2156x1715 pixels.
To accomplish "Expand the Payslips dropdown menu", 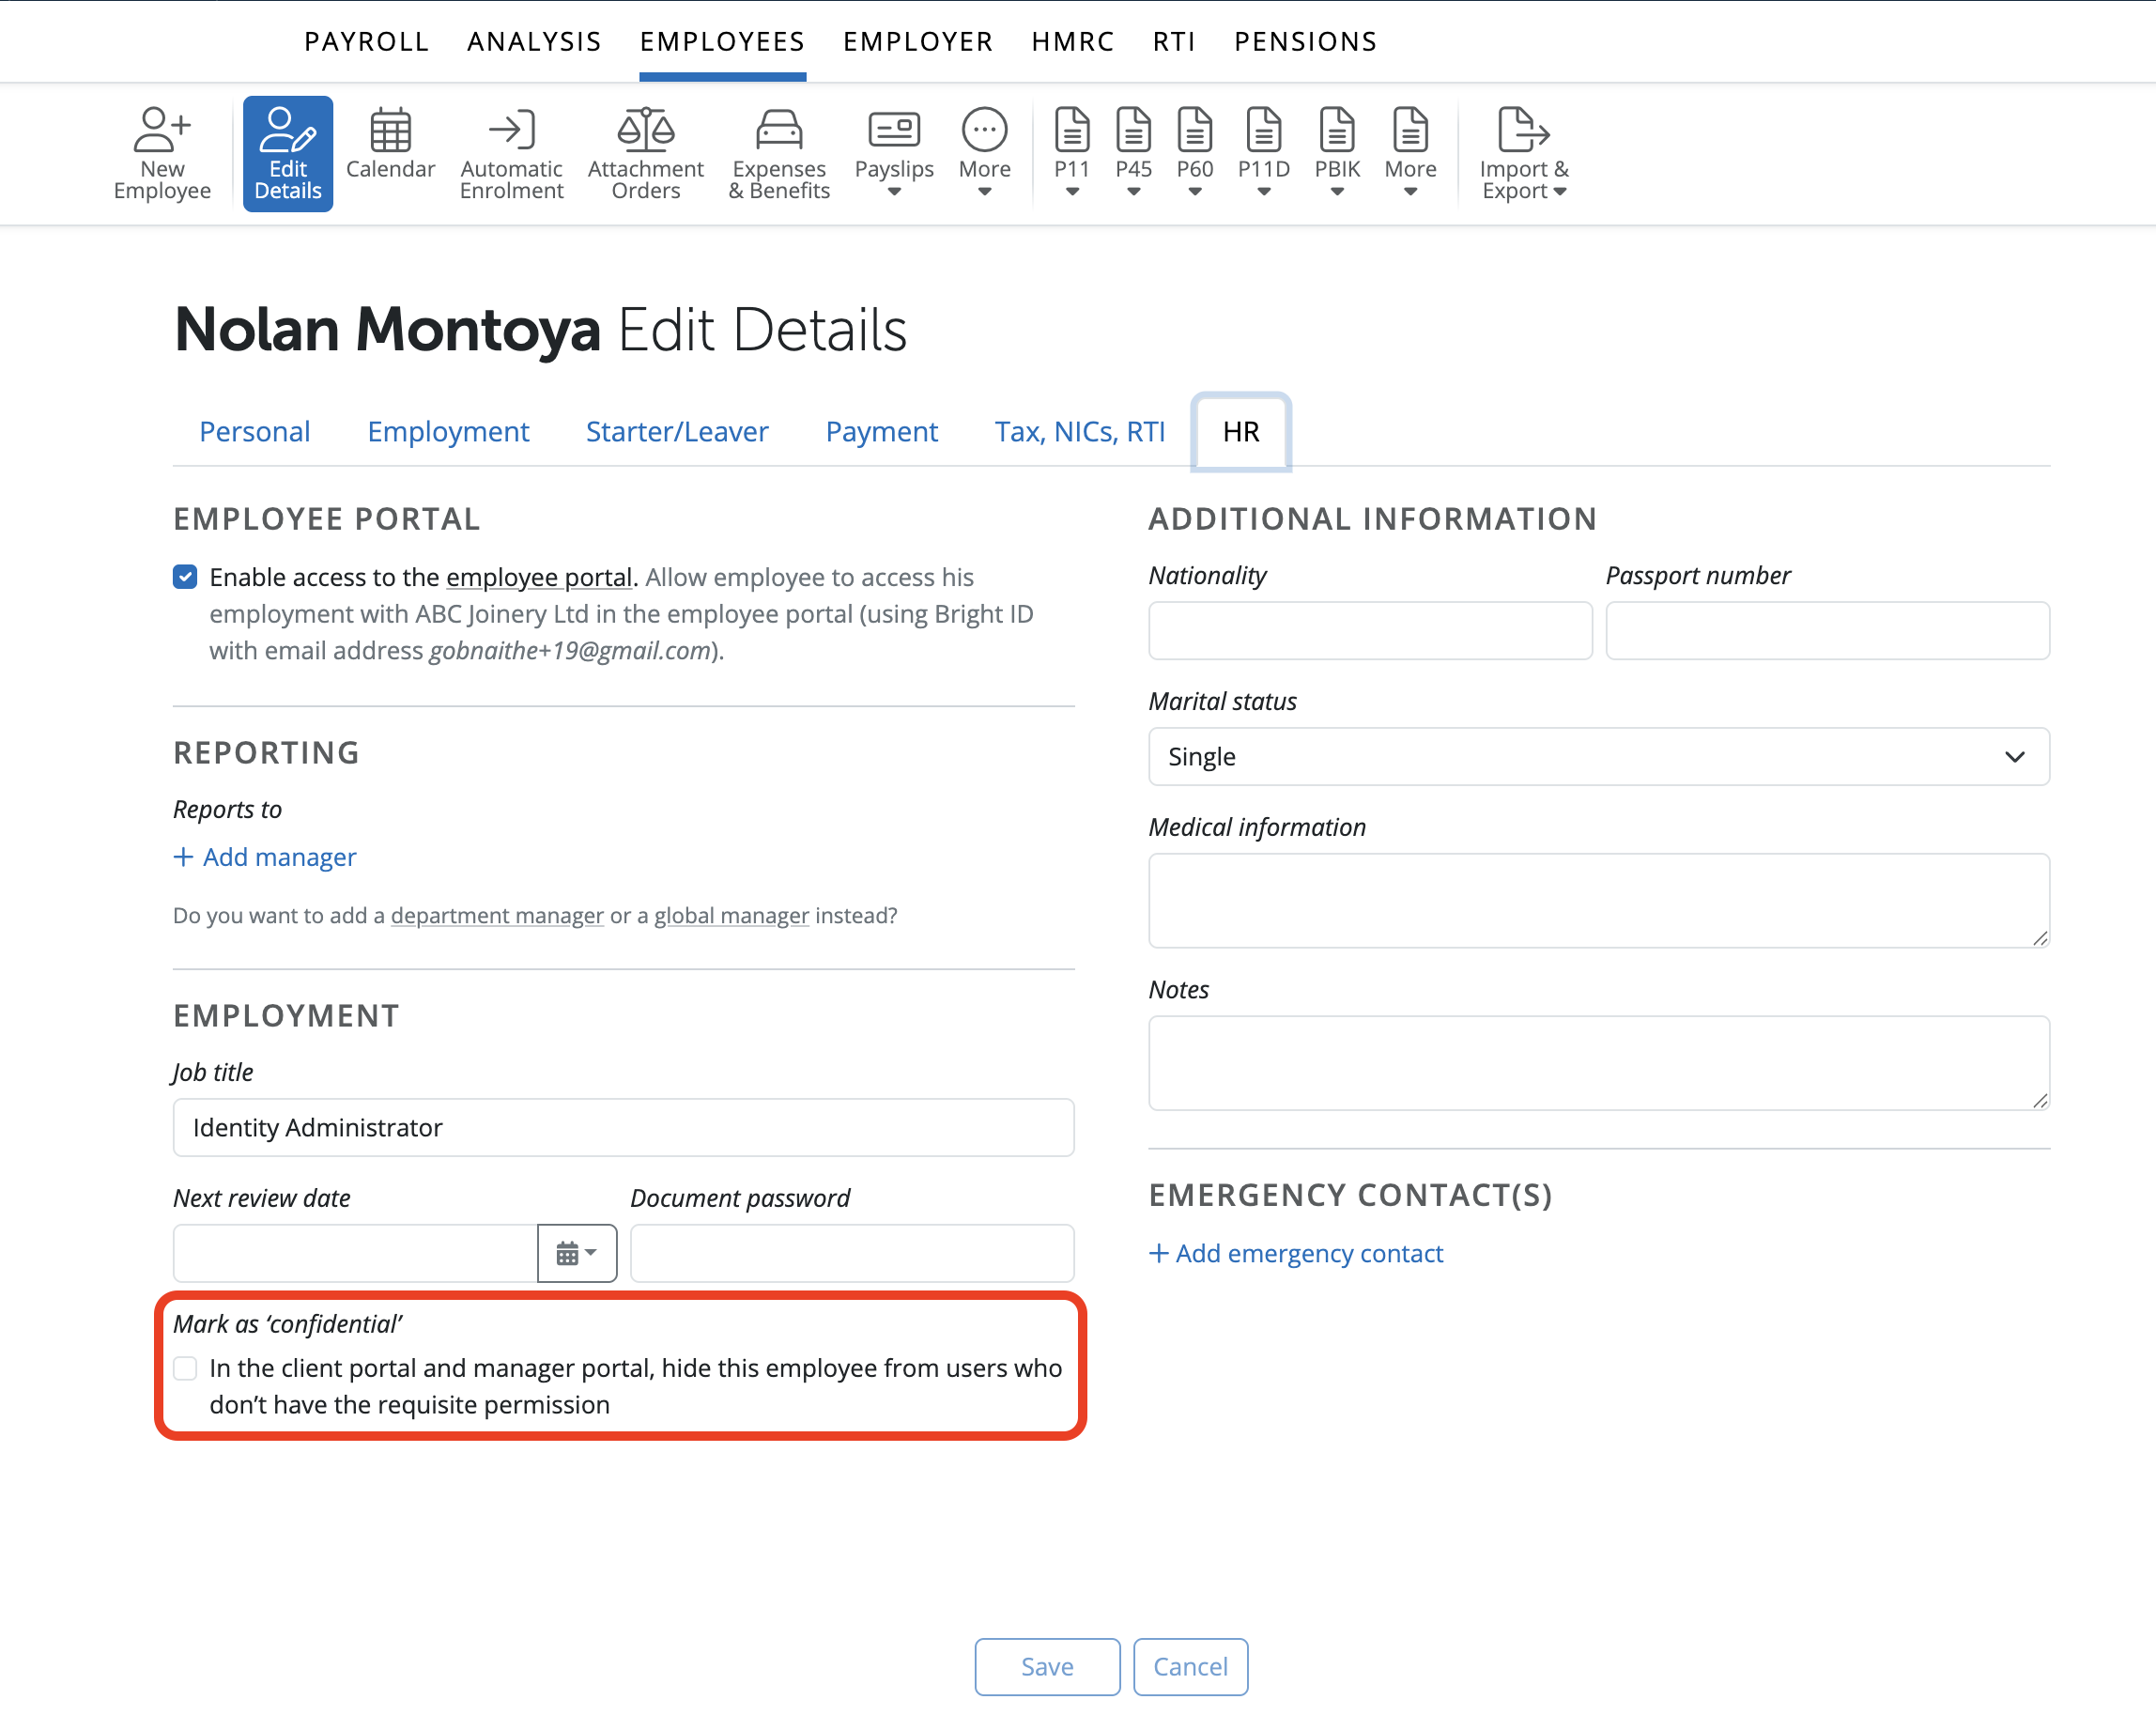I will (x=893, y=152).
